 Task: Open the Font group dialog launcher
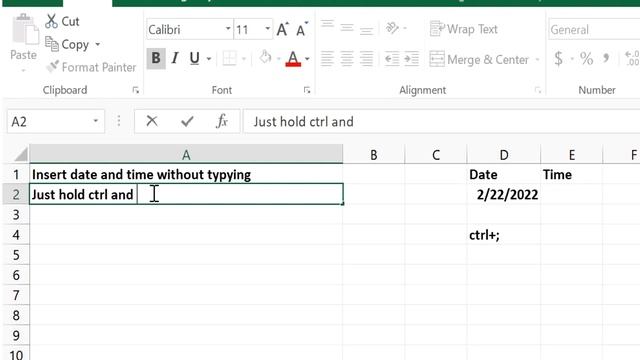[x=307, y=90]
